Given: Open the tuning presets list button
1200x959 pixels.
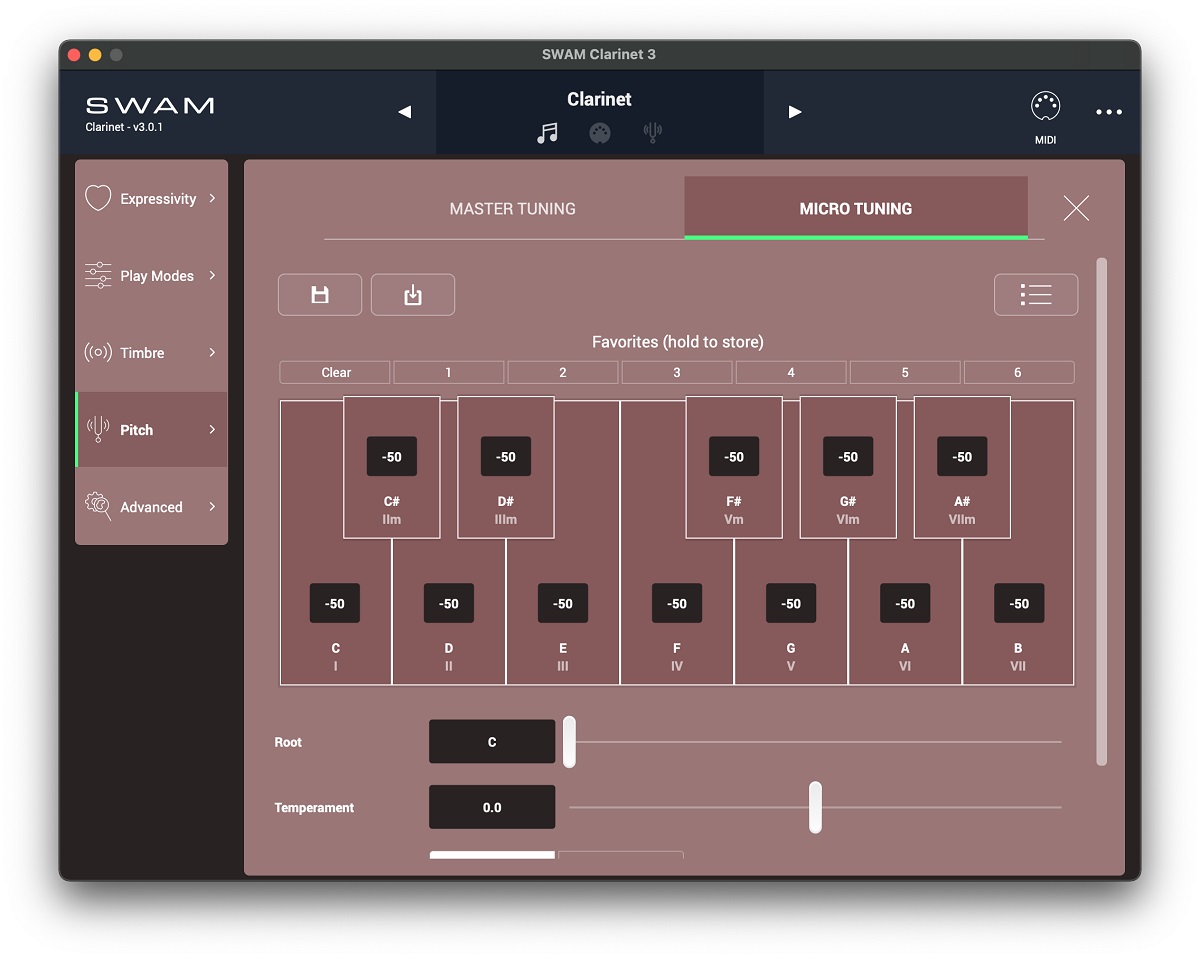Looking at the screenshot, I should pyautogui.click(x=1036, y=295).
